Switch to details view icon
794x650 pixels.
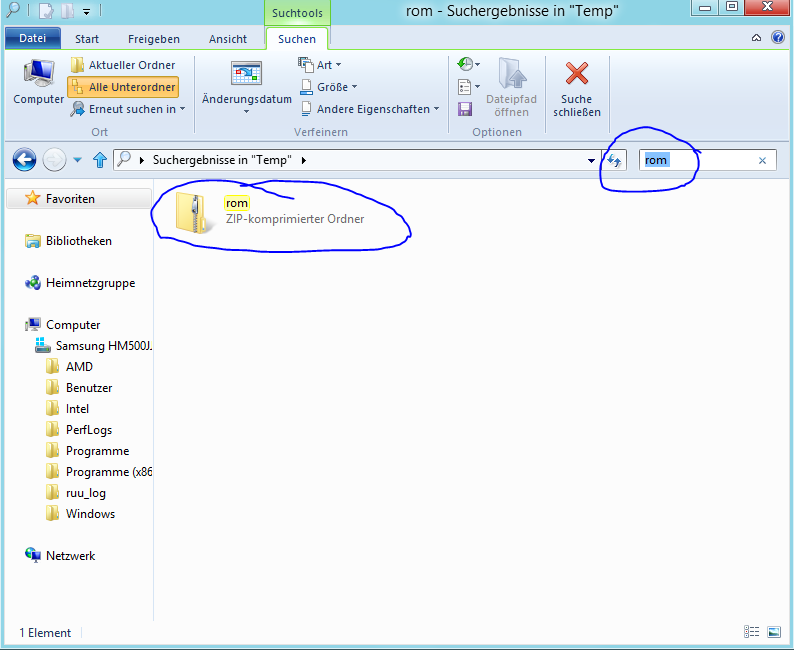coord(751,632)
